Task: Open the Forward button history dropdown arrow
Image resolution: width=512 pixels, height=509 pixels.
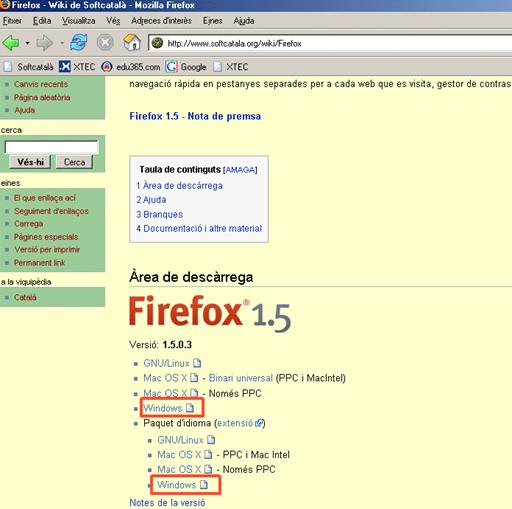Action: click(x=62, y=43)
